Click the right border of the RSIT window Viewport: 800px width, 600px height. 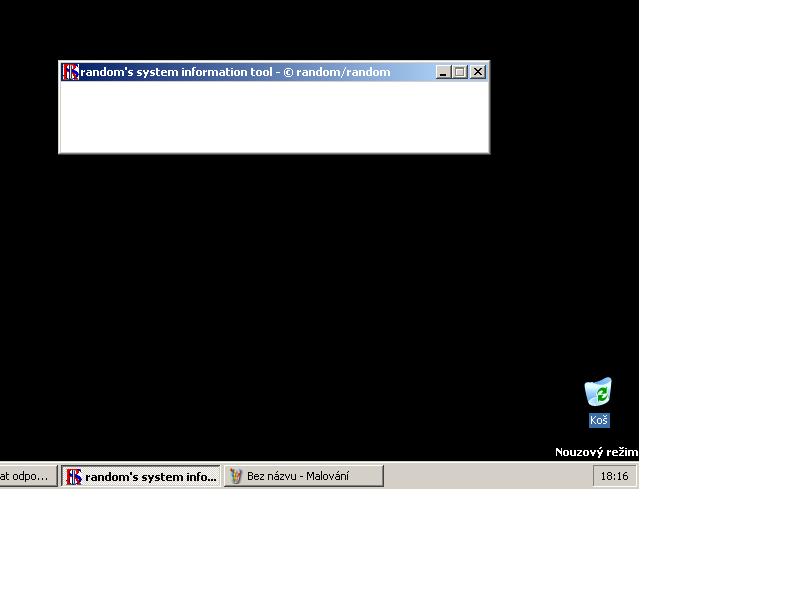488,116
